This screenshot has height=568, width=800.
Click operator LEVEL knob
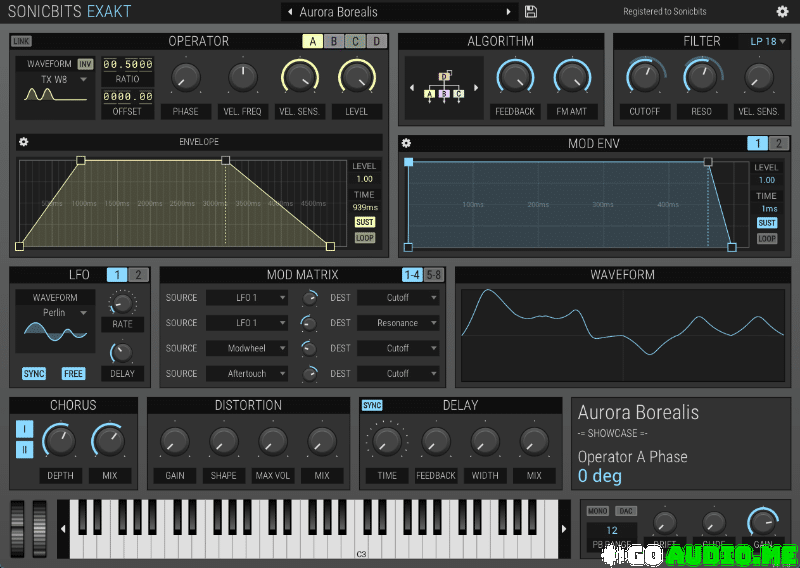pyautogui.click(x=357, y=78)
